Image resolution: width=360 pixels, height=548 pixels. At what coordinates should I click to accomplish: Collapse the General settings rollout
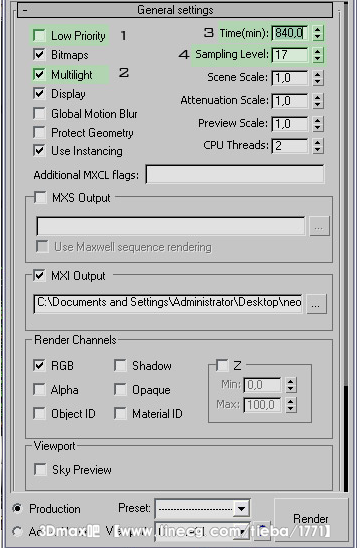(x=175, y=10)
